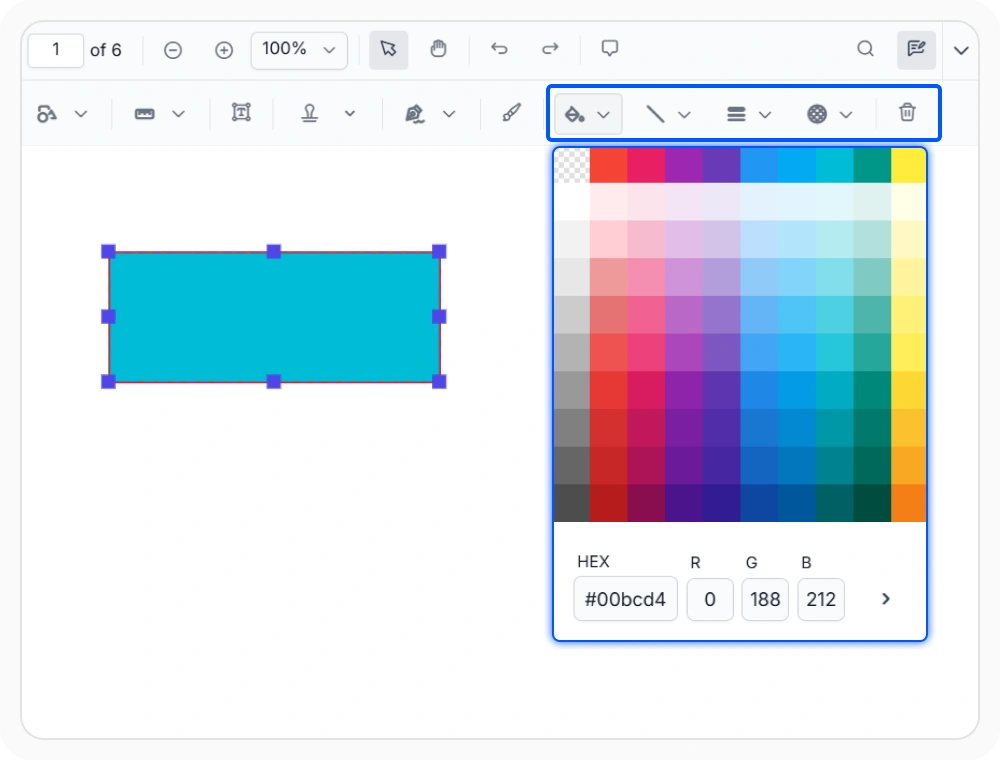1000x760 pixels.
Task: Open the shapes tool dropdown arrow
Action: click(x=80, y=114)
